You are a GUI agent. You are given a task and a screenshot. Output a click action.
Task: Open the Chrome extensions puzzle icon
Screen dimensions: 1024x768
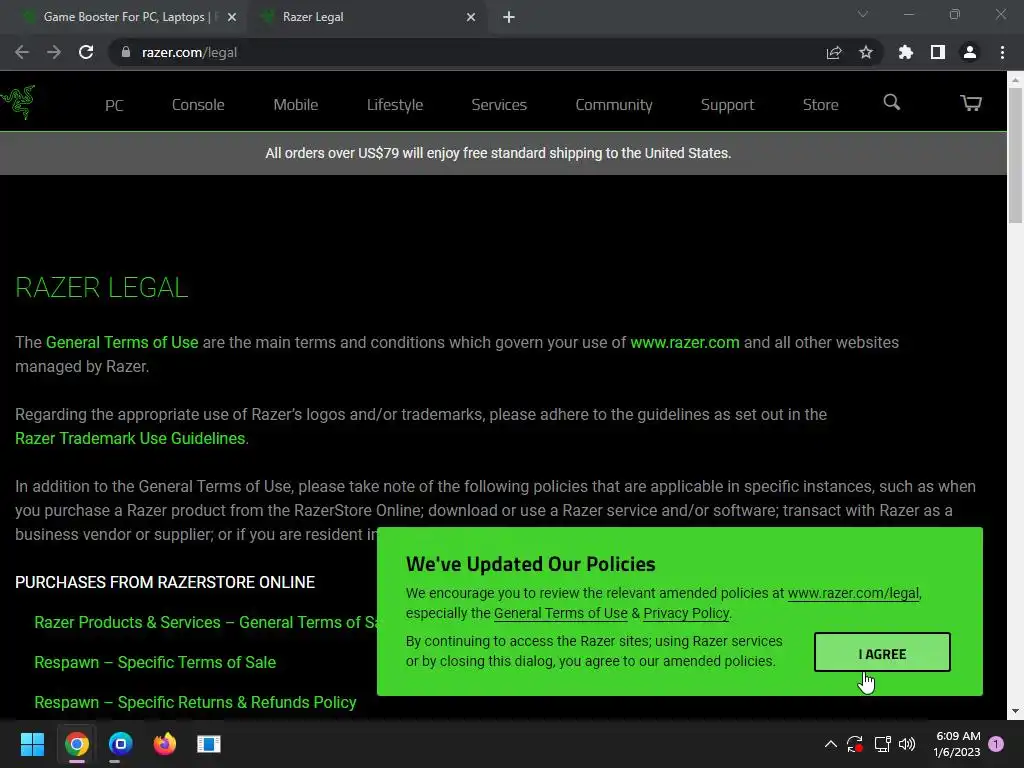click(x=906, y=52)
